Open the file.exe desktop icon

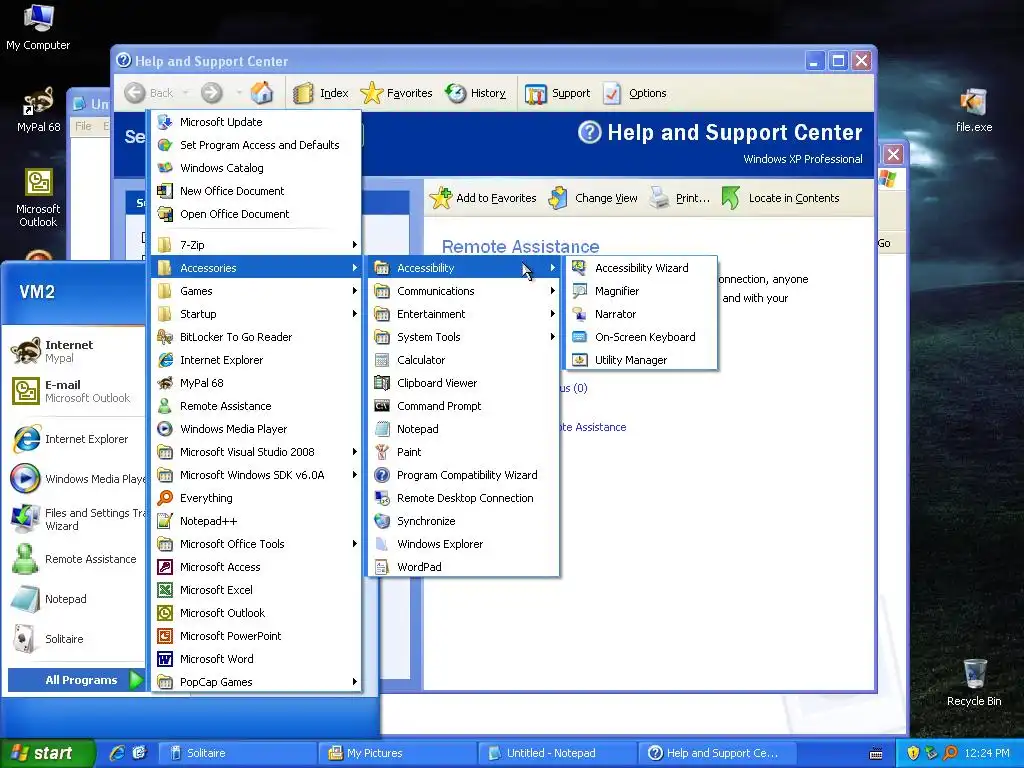(x=974, y=110)
